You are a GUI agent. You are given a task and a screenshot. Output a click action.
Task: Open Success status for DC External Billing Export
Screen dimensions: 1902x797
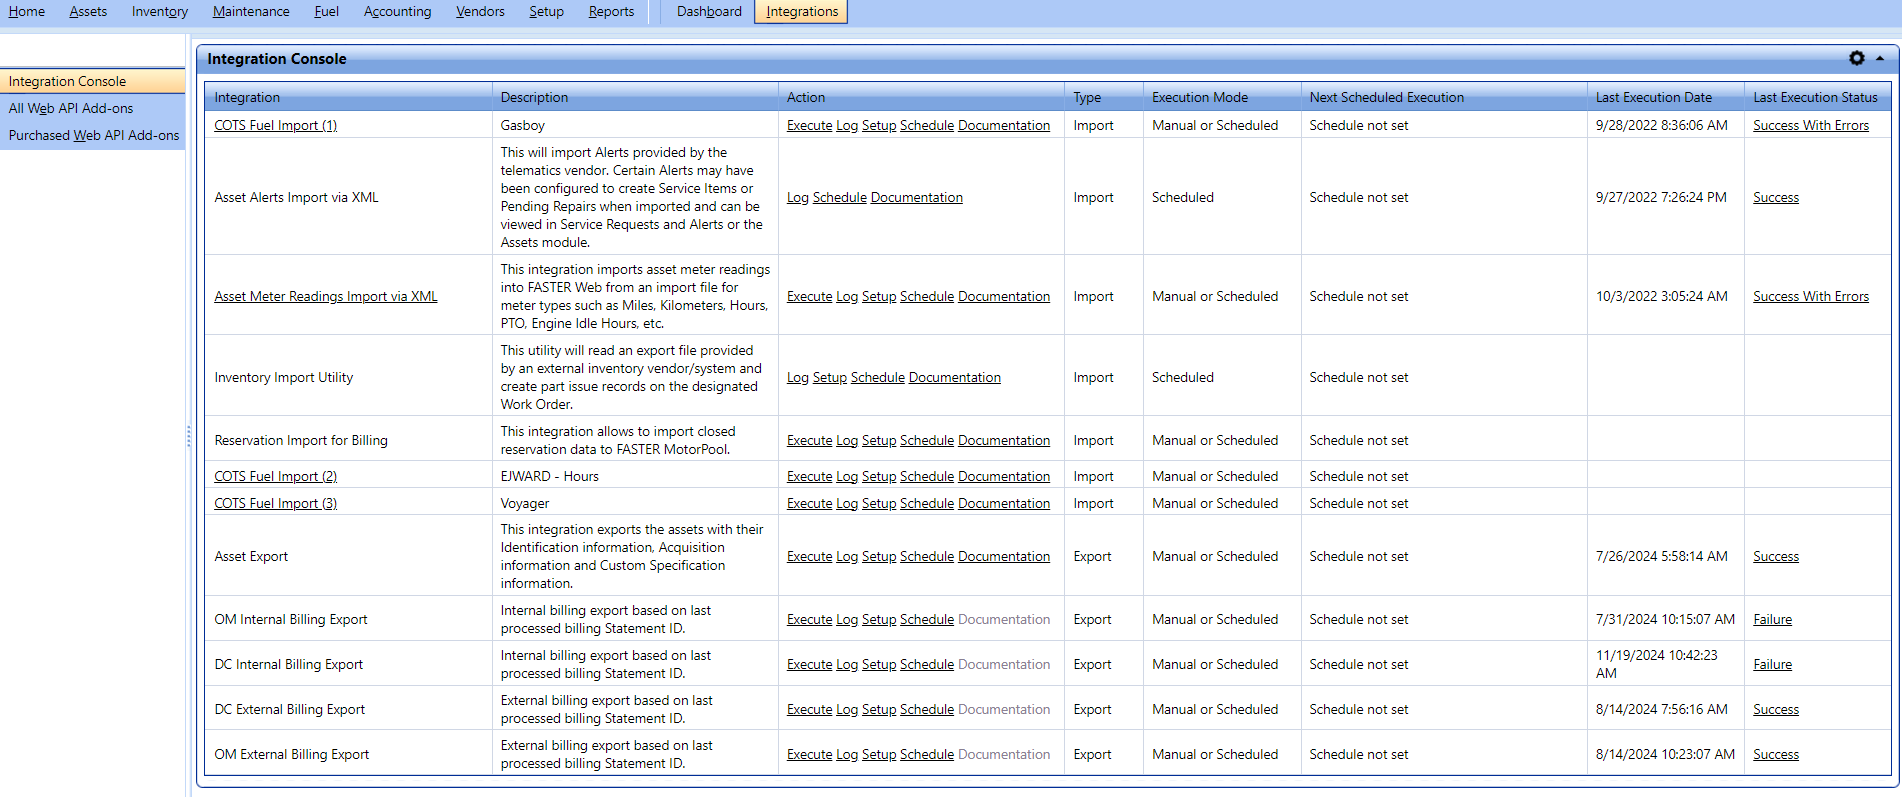click(x=1776, y=709)
